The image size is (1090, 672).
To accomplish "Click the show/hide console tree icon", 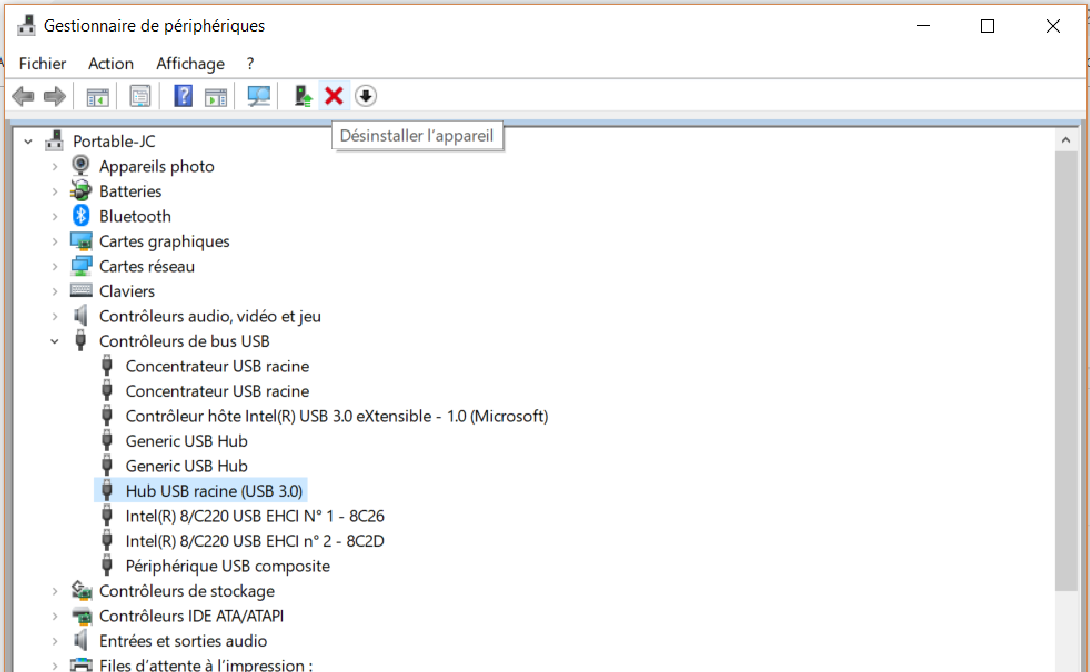I will tap(97, 97).
